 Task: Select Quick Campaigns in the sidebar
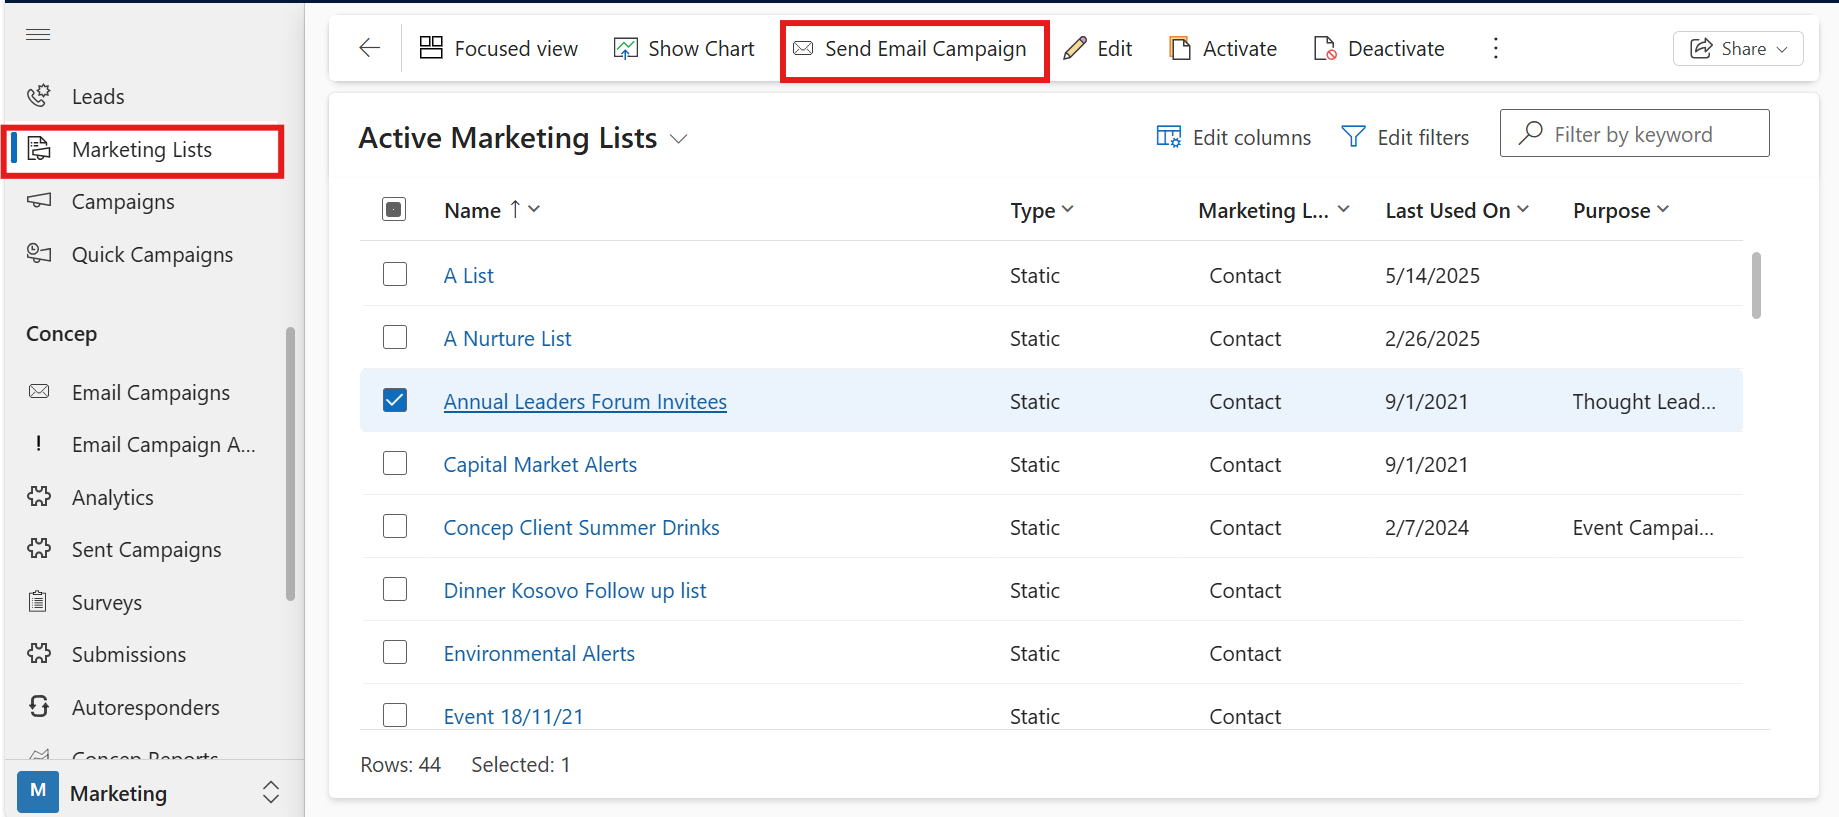pos(153,254)
